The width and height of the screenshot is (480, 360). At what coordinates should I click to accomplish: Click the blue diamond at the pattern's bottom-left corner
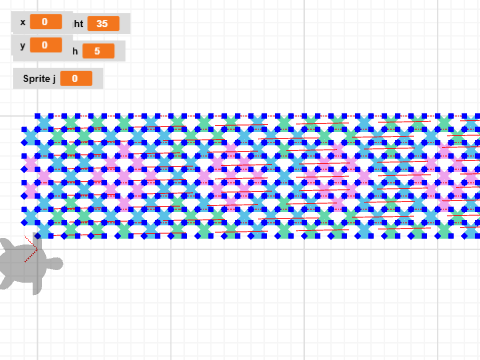click(x=37, y=236)
